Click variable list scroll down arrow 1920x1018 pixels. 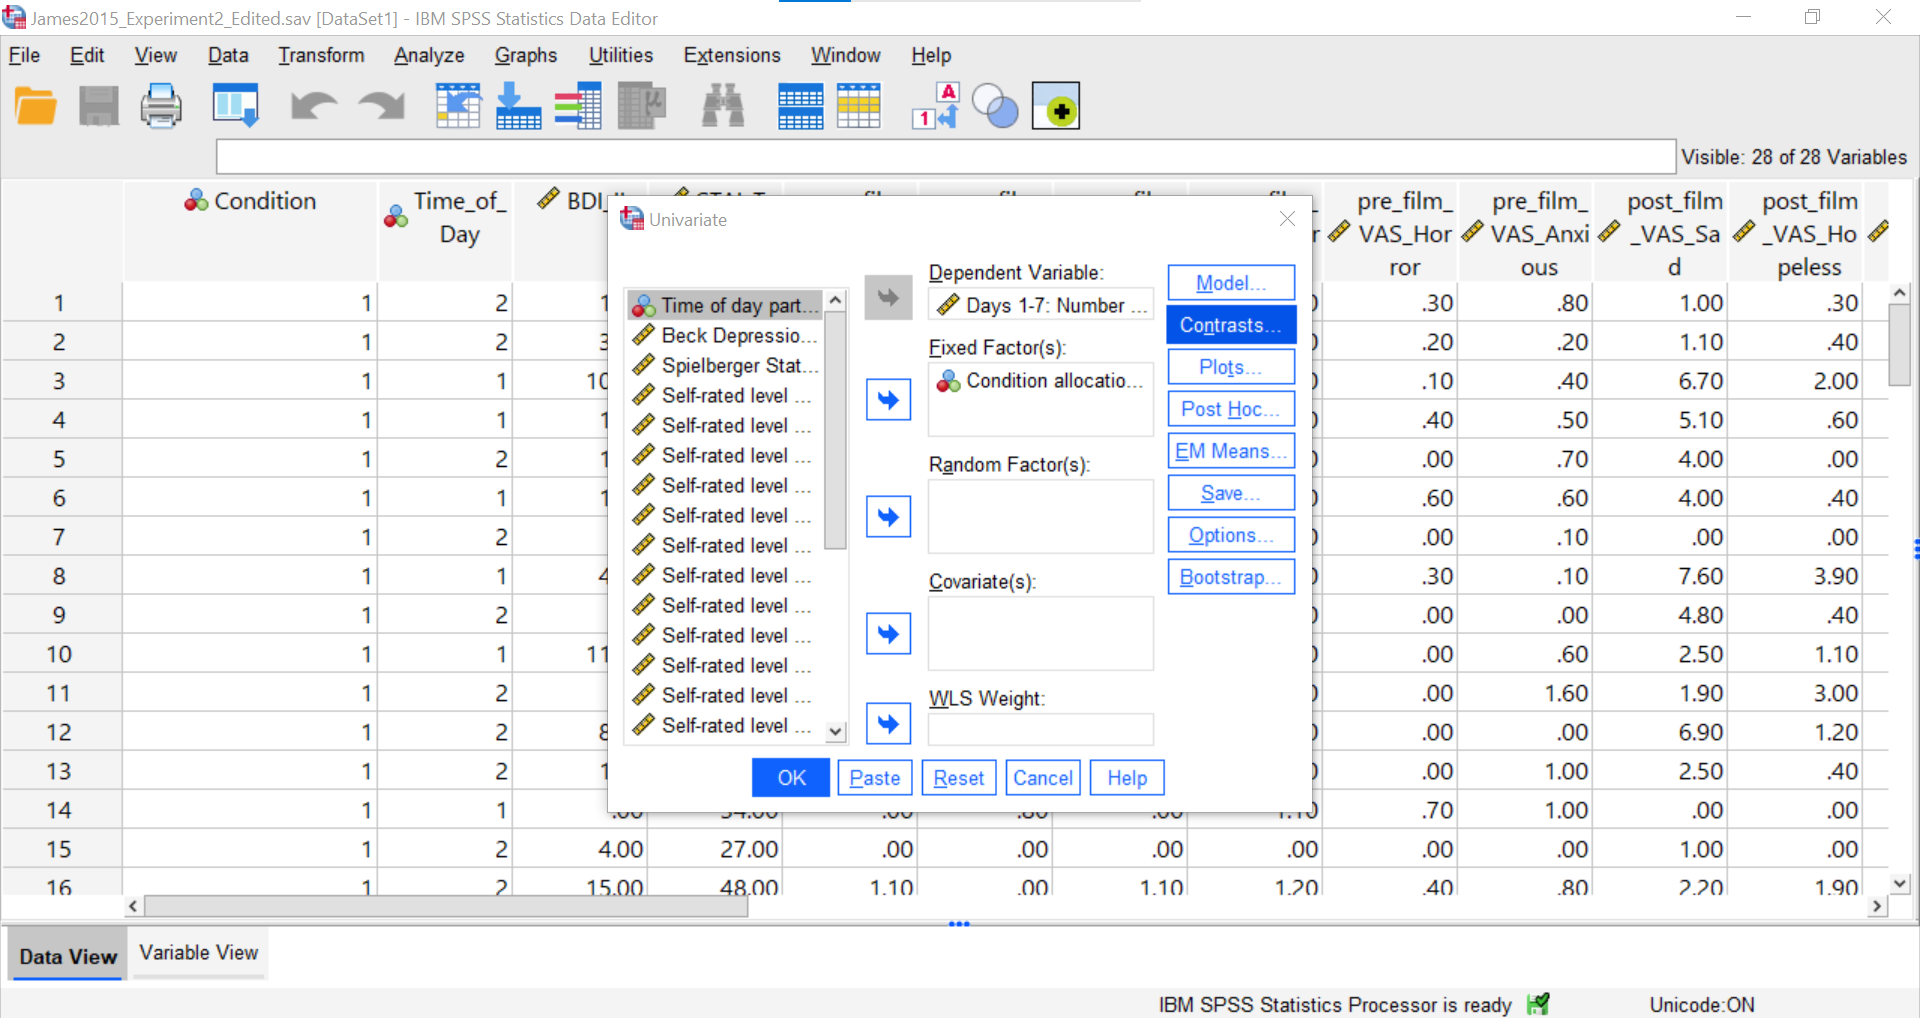[836, 732]
